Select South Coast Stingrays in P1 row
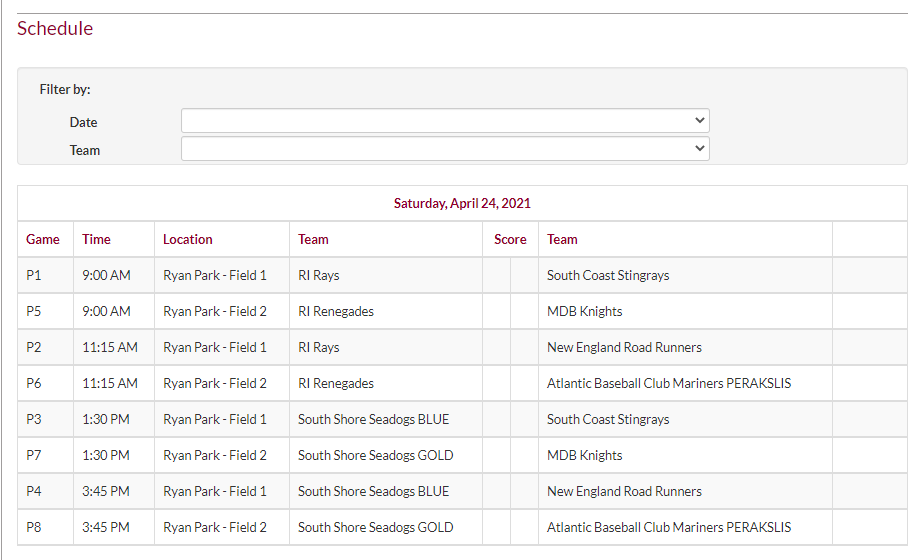The image size is (923, 560). 608,275
